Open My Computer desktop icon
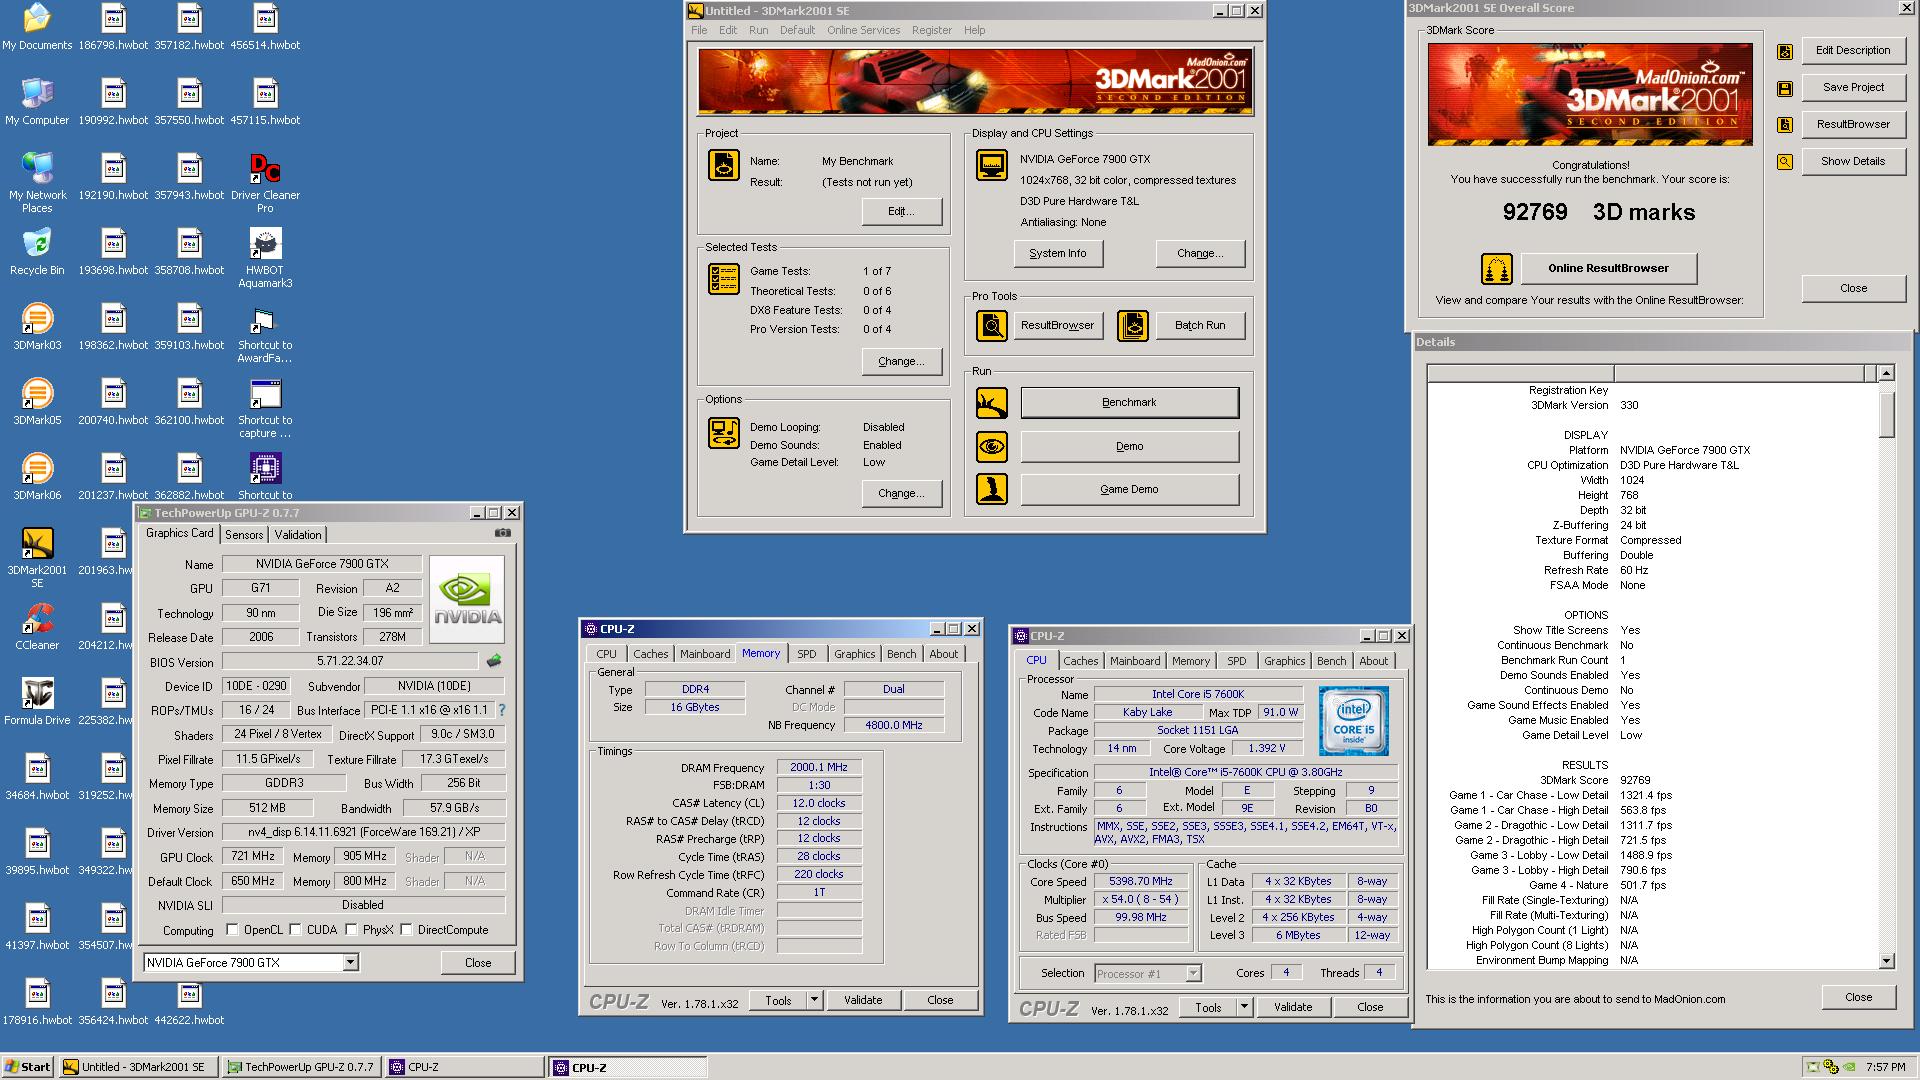The height and width of the screenshot is (1080, 1920). [37, 102]
